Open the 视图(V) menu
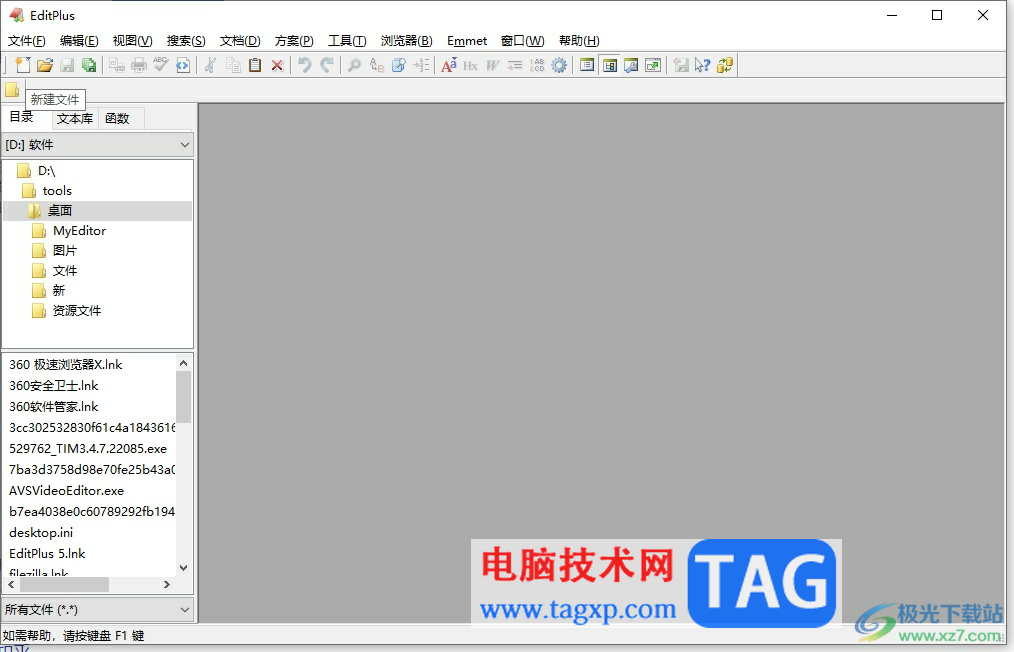This screenshot has height=652, width=1014. [133, 41]
